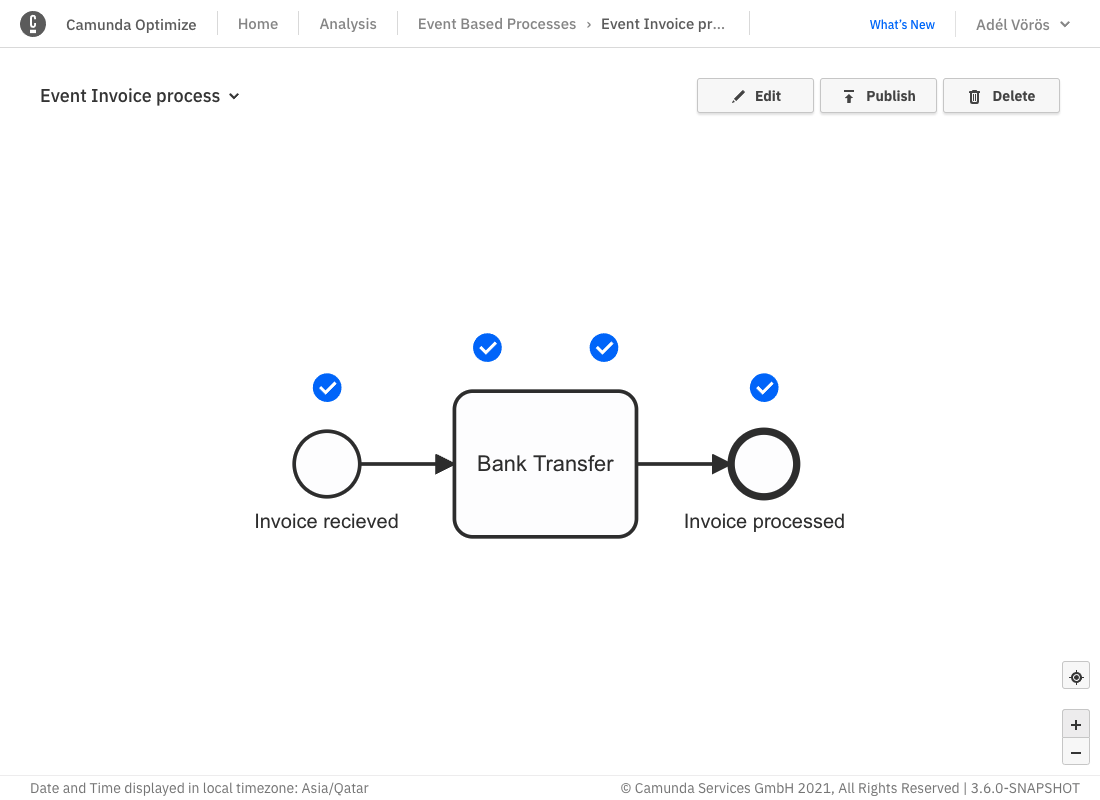Click the zoom in plus icon
The height and width of the screenshot is (800, 1100).
(x=1076, y=724)
